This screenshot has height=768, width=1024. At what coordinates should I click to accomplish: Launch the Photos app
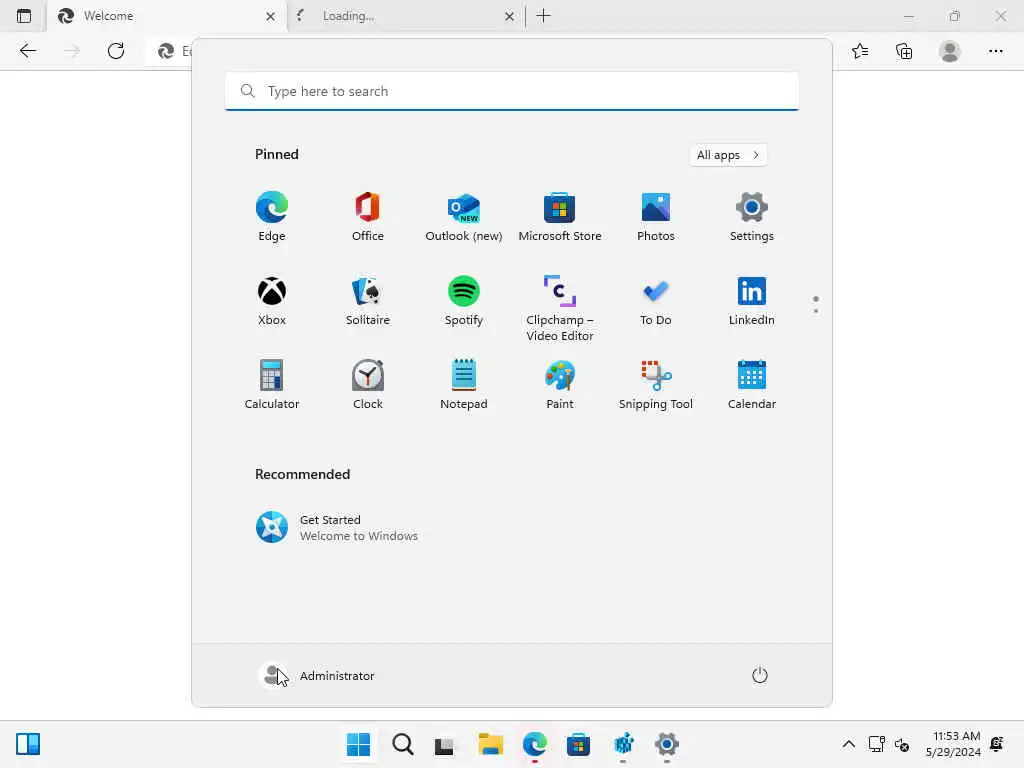(656, 217)
